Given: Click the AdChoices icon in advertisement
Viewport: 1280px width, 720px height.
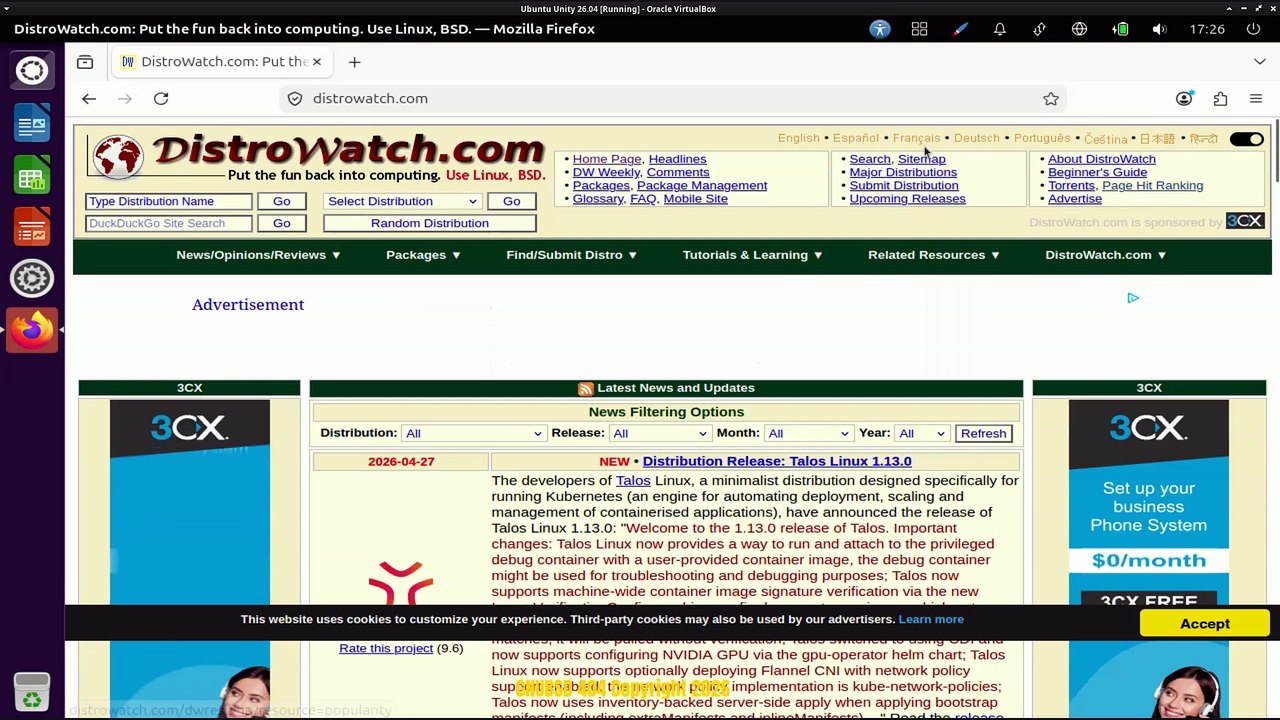Looking at the screenshot, I should (1133, 298).
